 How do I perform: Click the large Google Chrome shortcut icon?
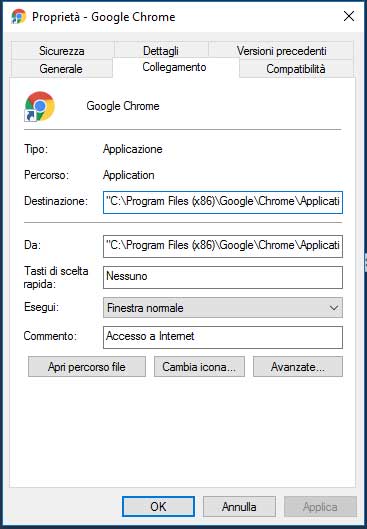[x=39, y=106]
